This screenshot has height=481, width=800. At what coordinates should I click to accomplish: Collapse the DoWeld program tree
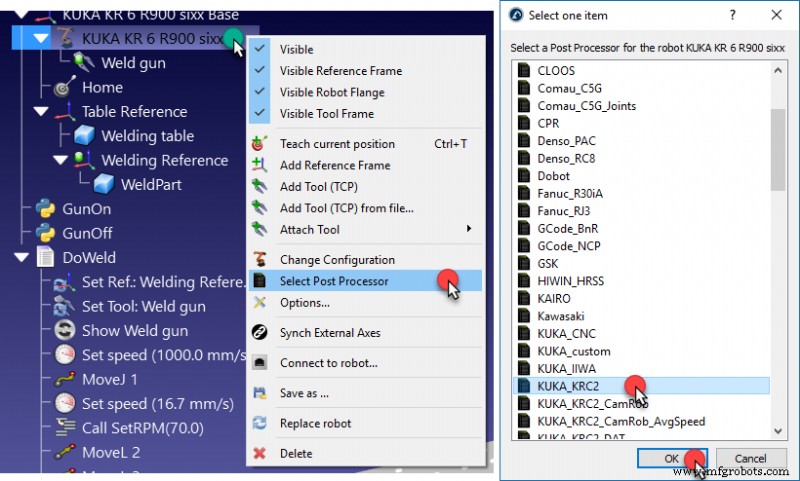tap(21, 258)
